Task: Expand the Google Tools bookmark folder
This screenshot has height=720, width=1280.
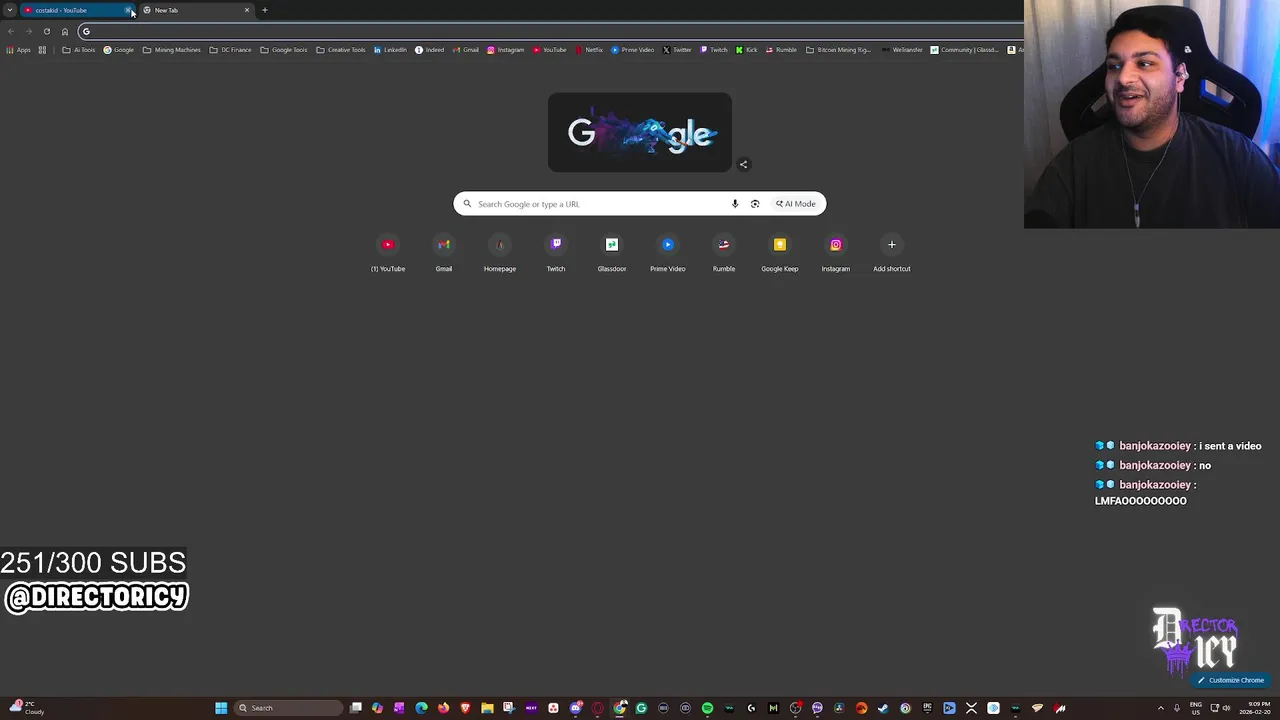Action: point(284,50)
